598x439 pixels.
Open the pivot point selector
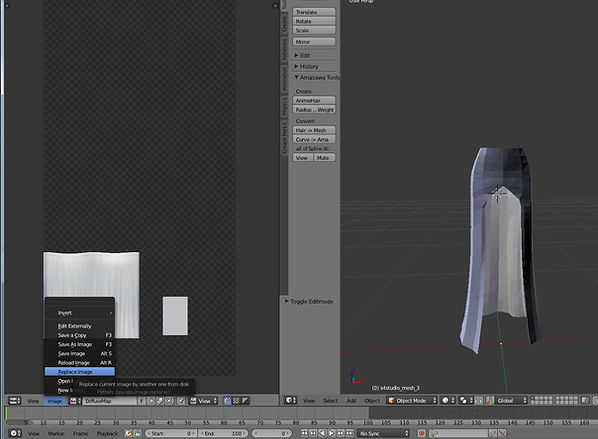[x=465, y=400]
